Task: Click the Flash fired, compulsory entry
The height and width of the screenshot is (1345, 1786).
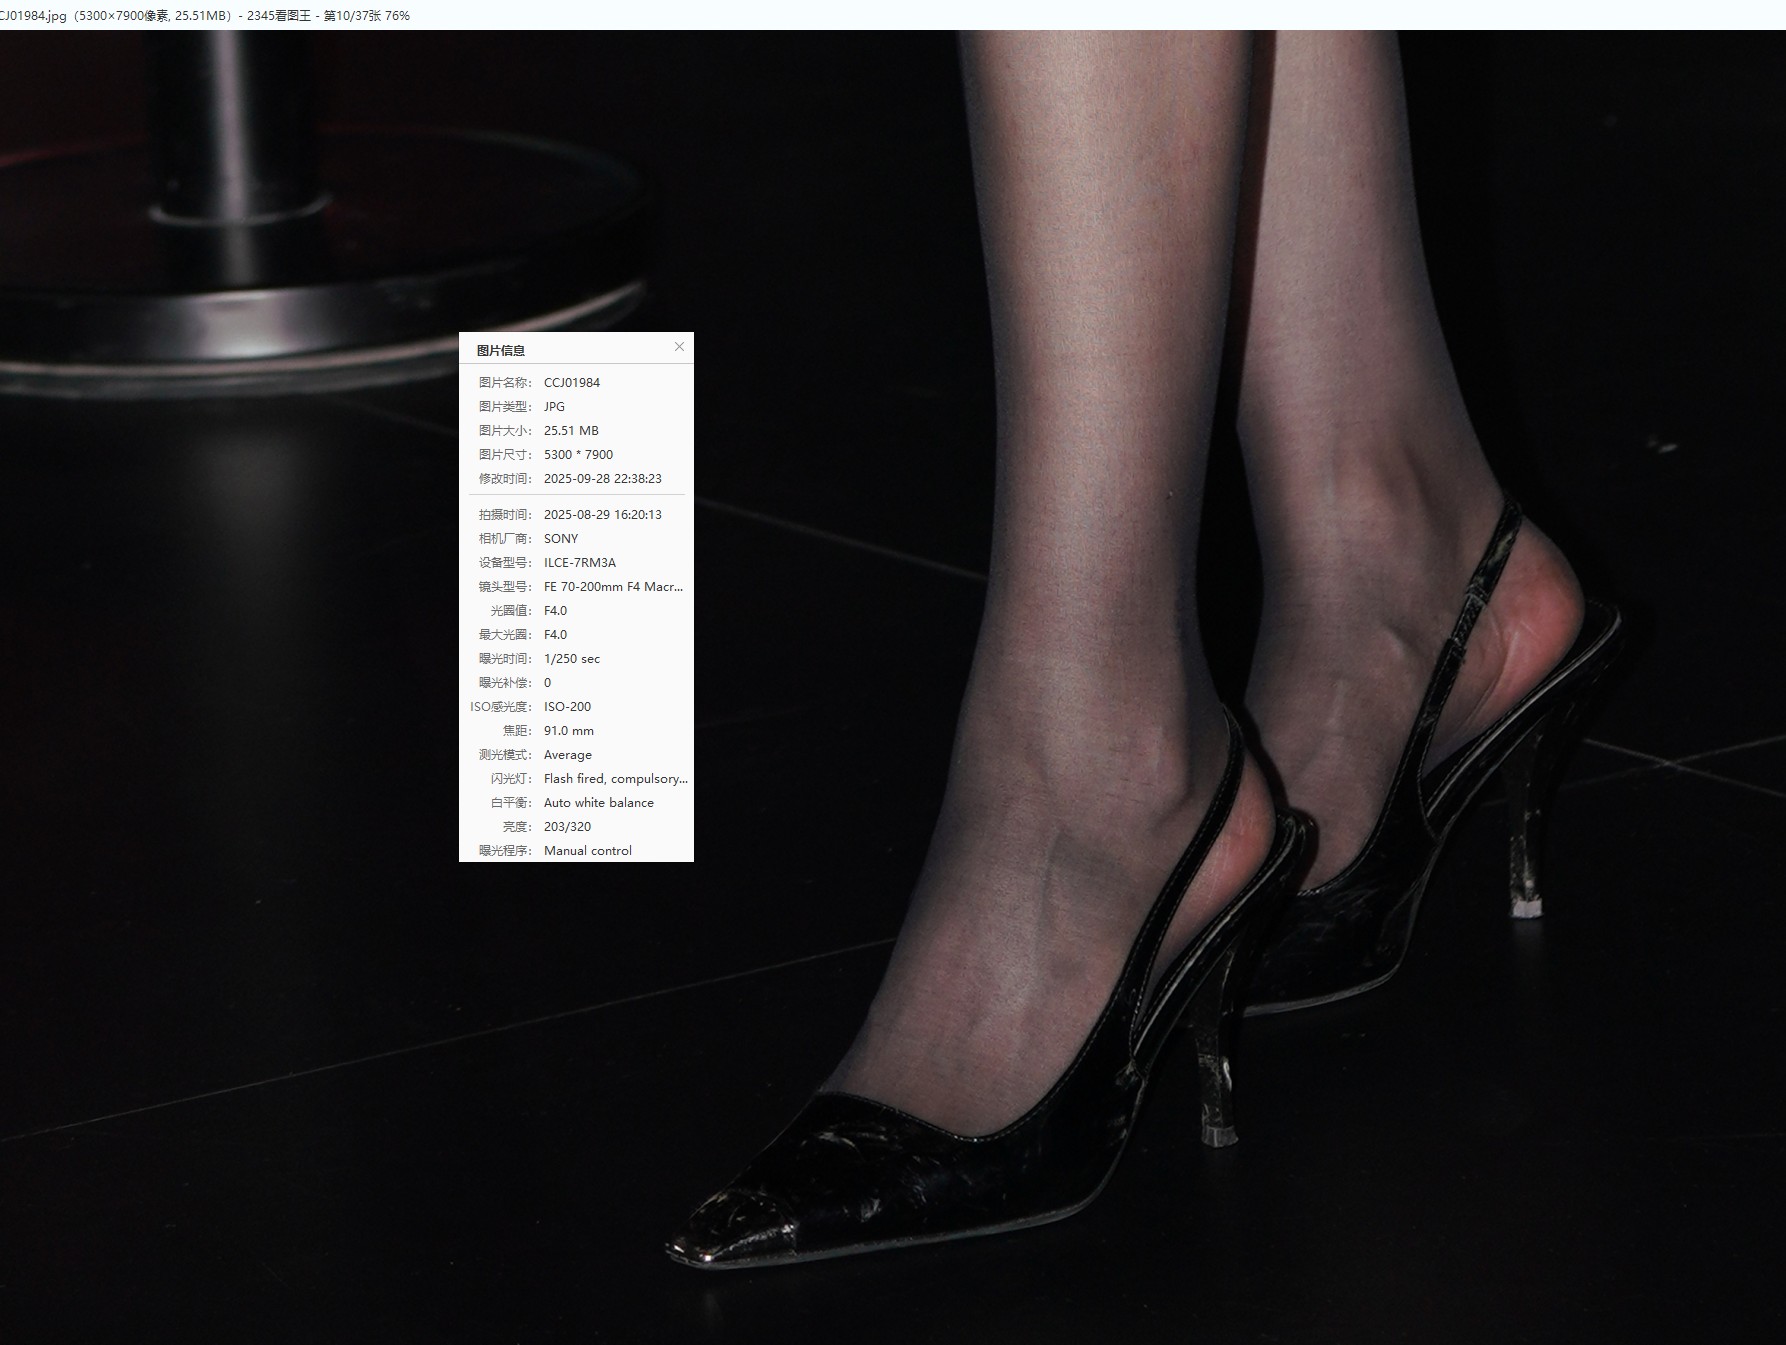Action: 615,779
